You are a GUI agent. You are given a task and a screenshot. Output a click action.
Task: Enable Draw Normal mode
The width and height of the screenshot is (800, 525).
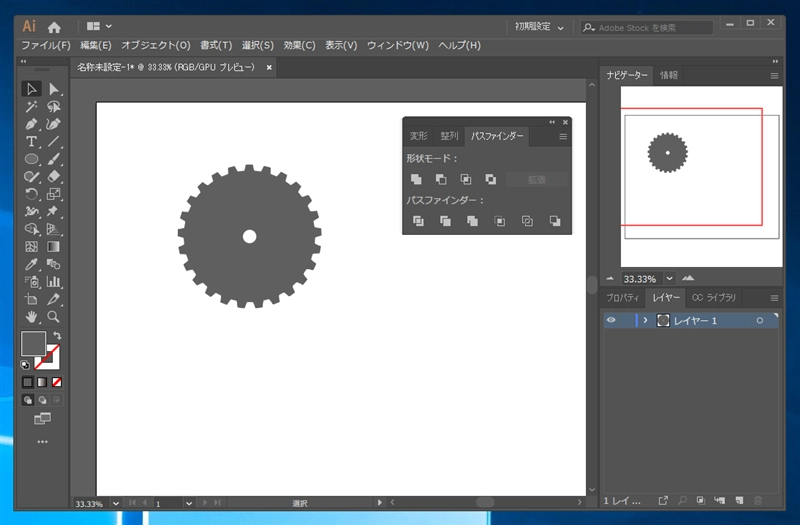28,400
